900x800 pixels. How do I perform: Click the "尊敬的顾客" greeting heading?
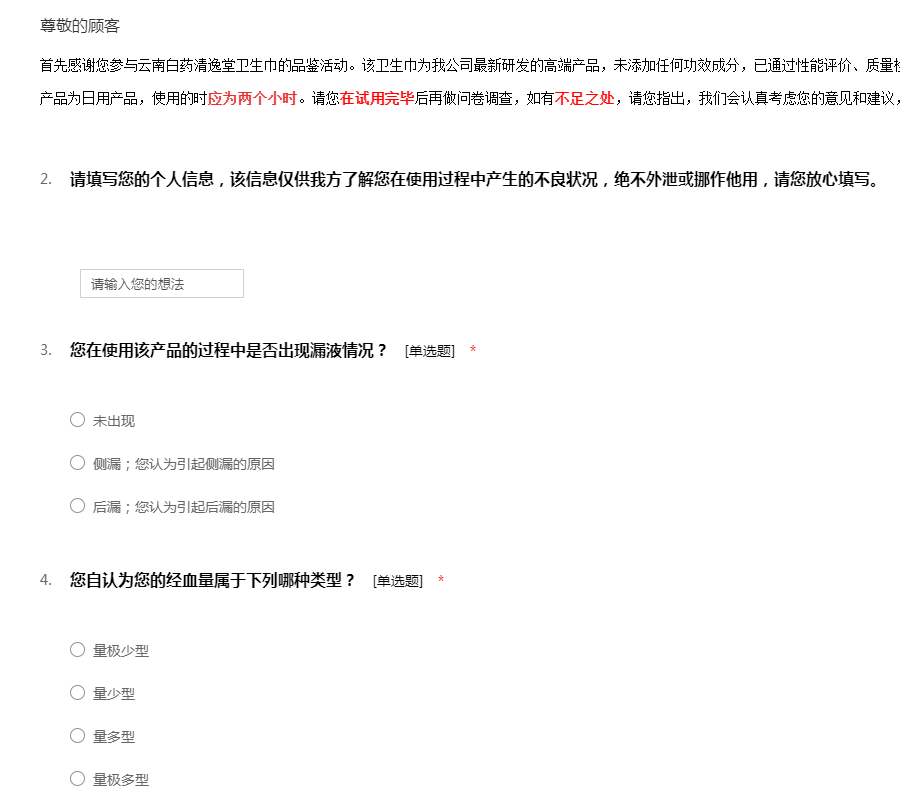80,26
